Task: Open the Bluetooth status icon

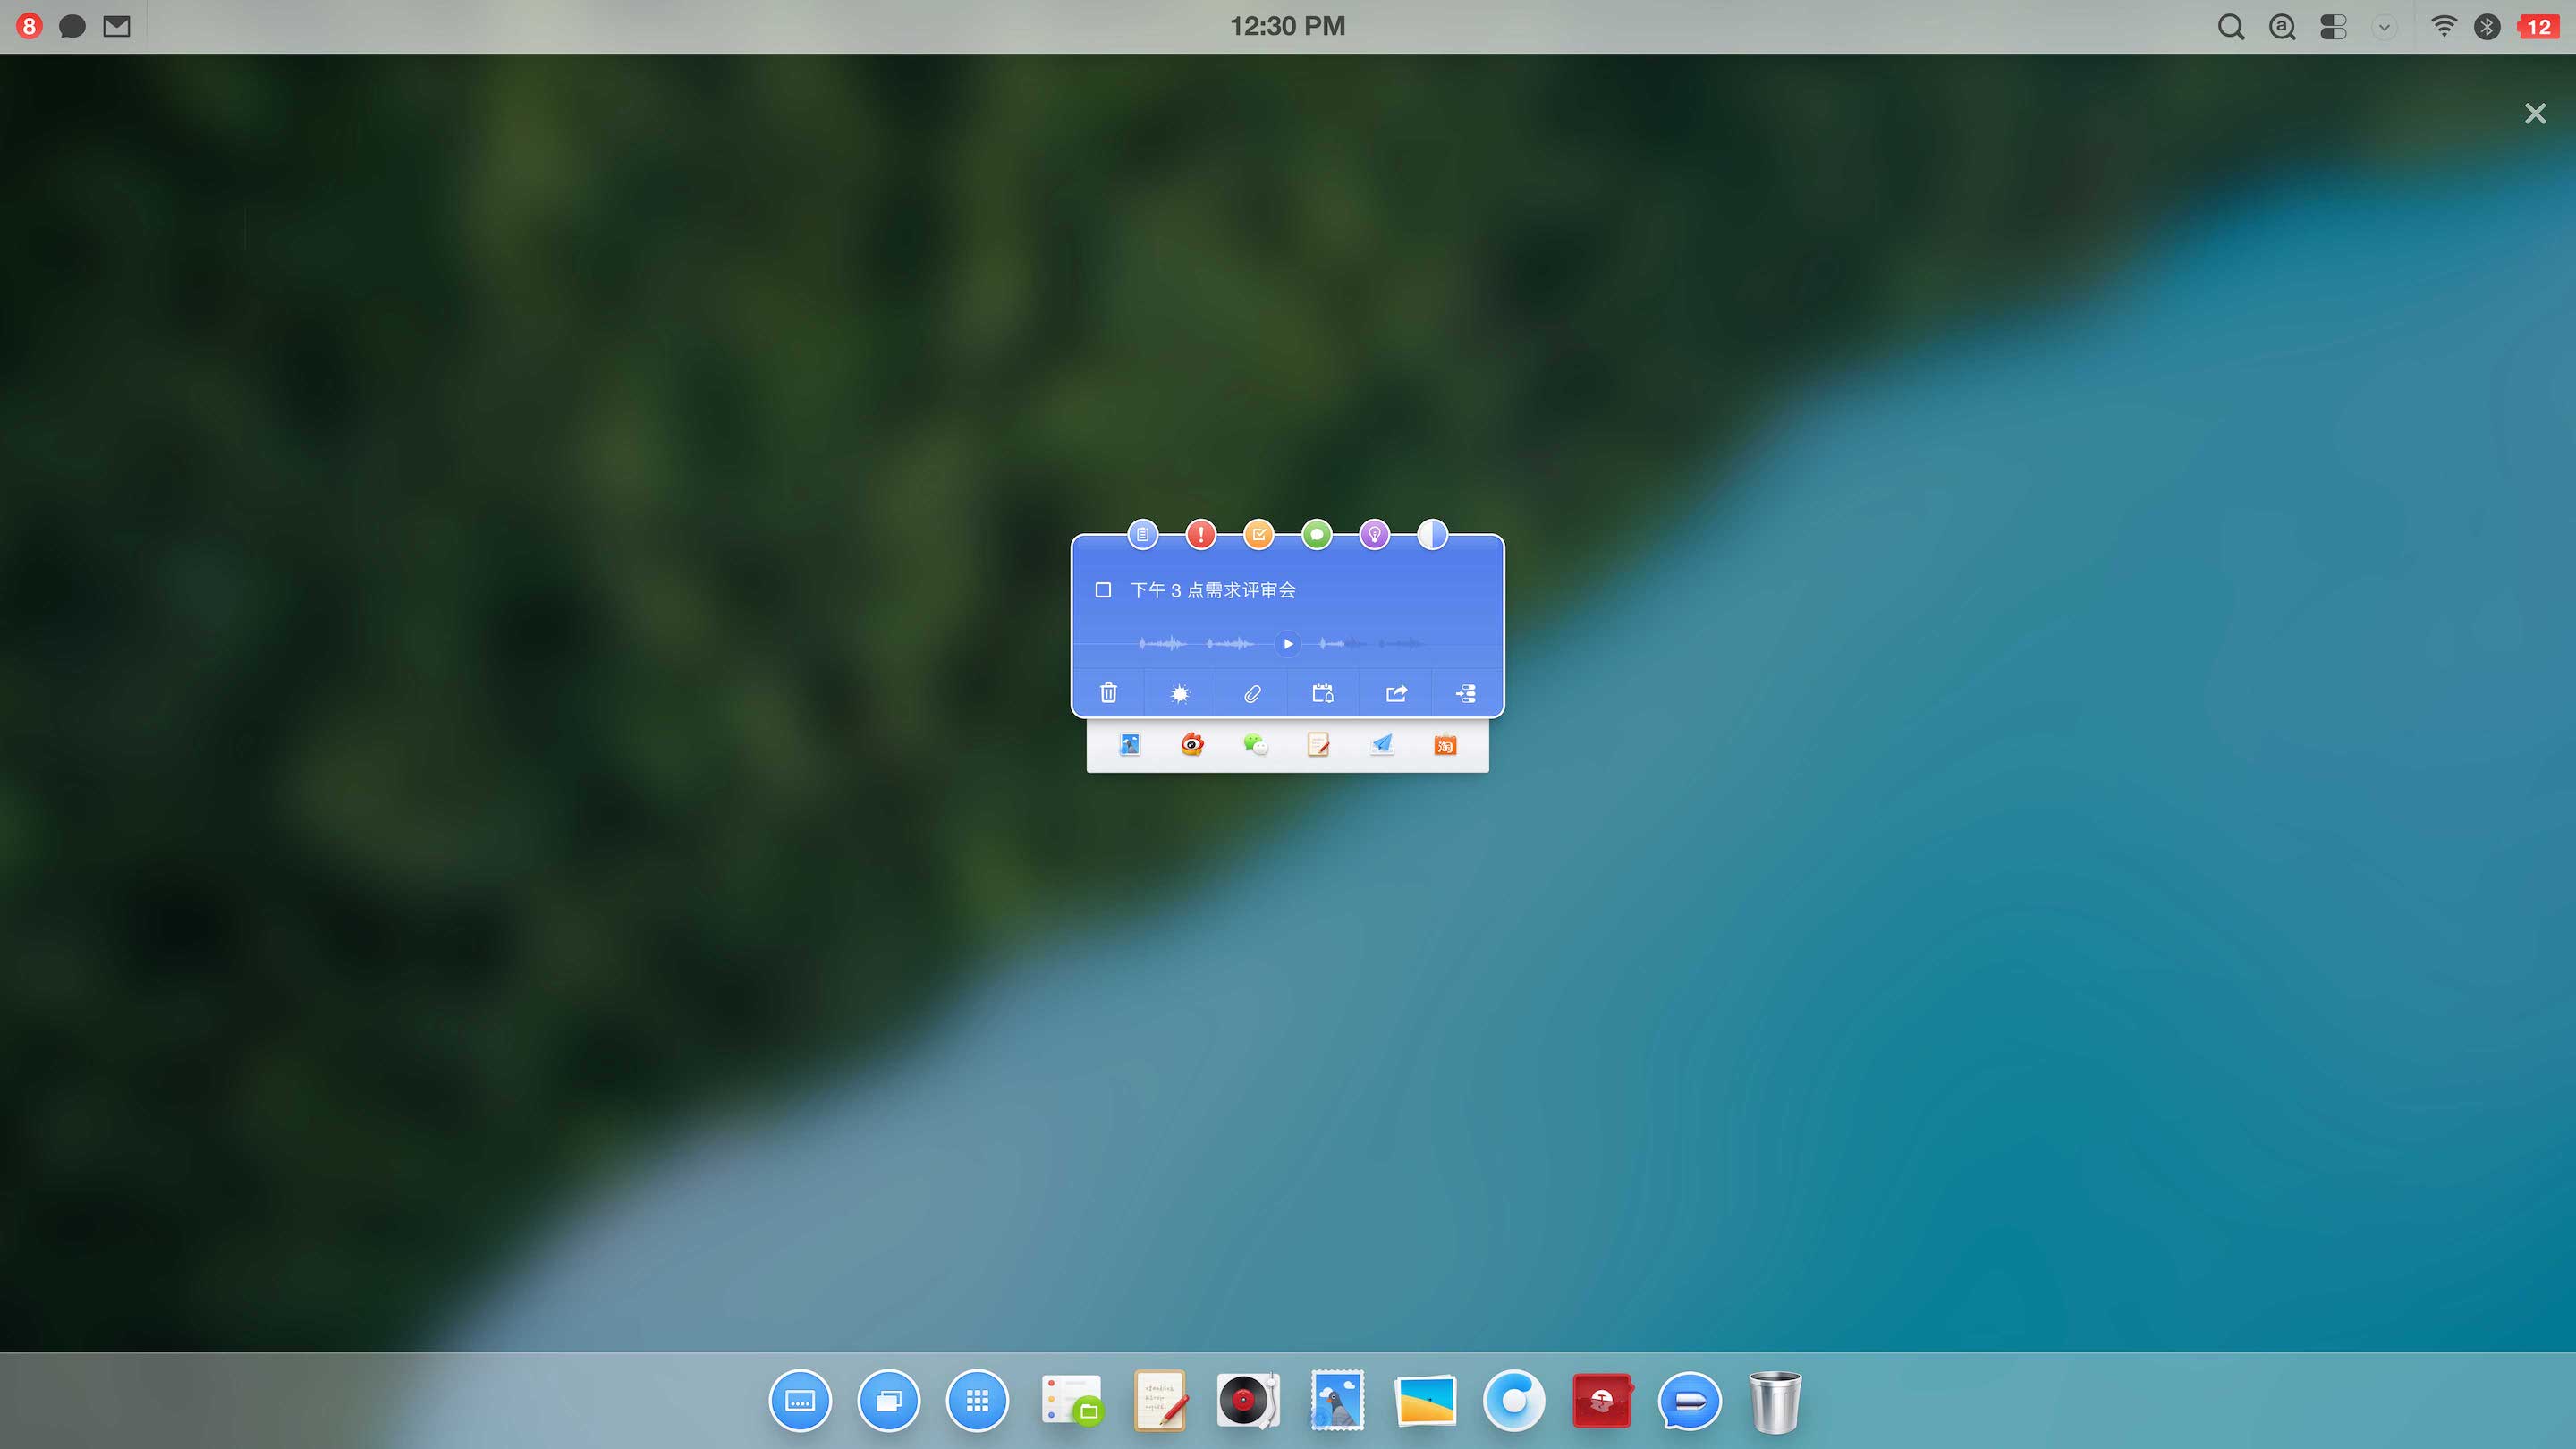Action: pos(2487,27)
